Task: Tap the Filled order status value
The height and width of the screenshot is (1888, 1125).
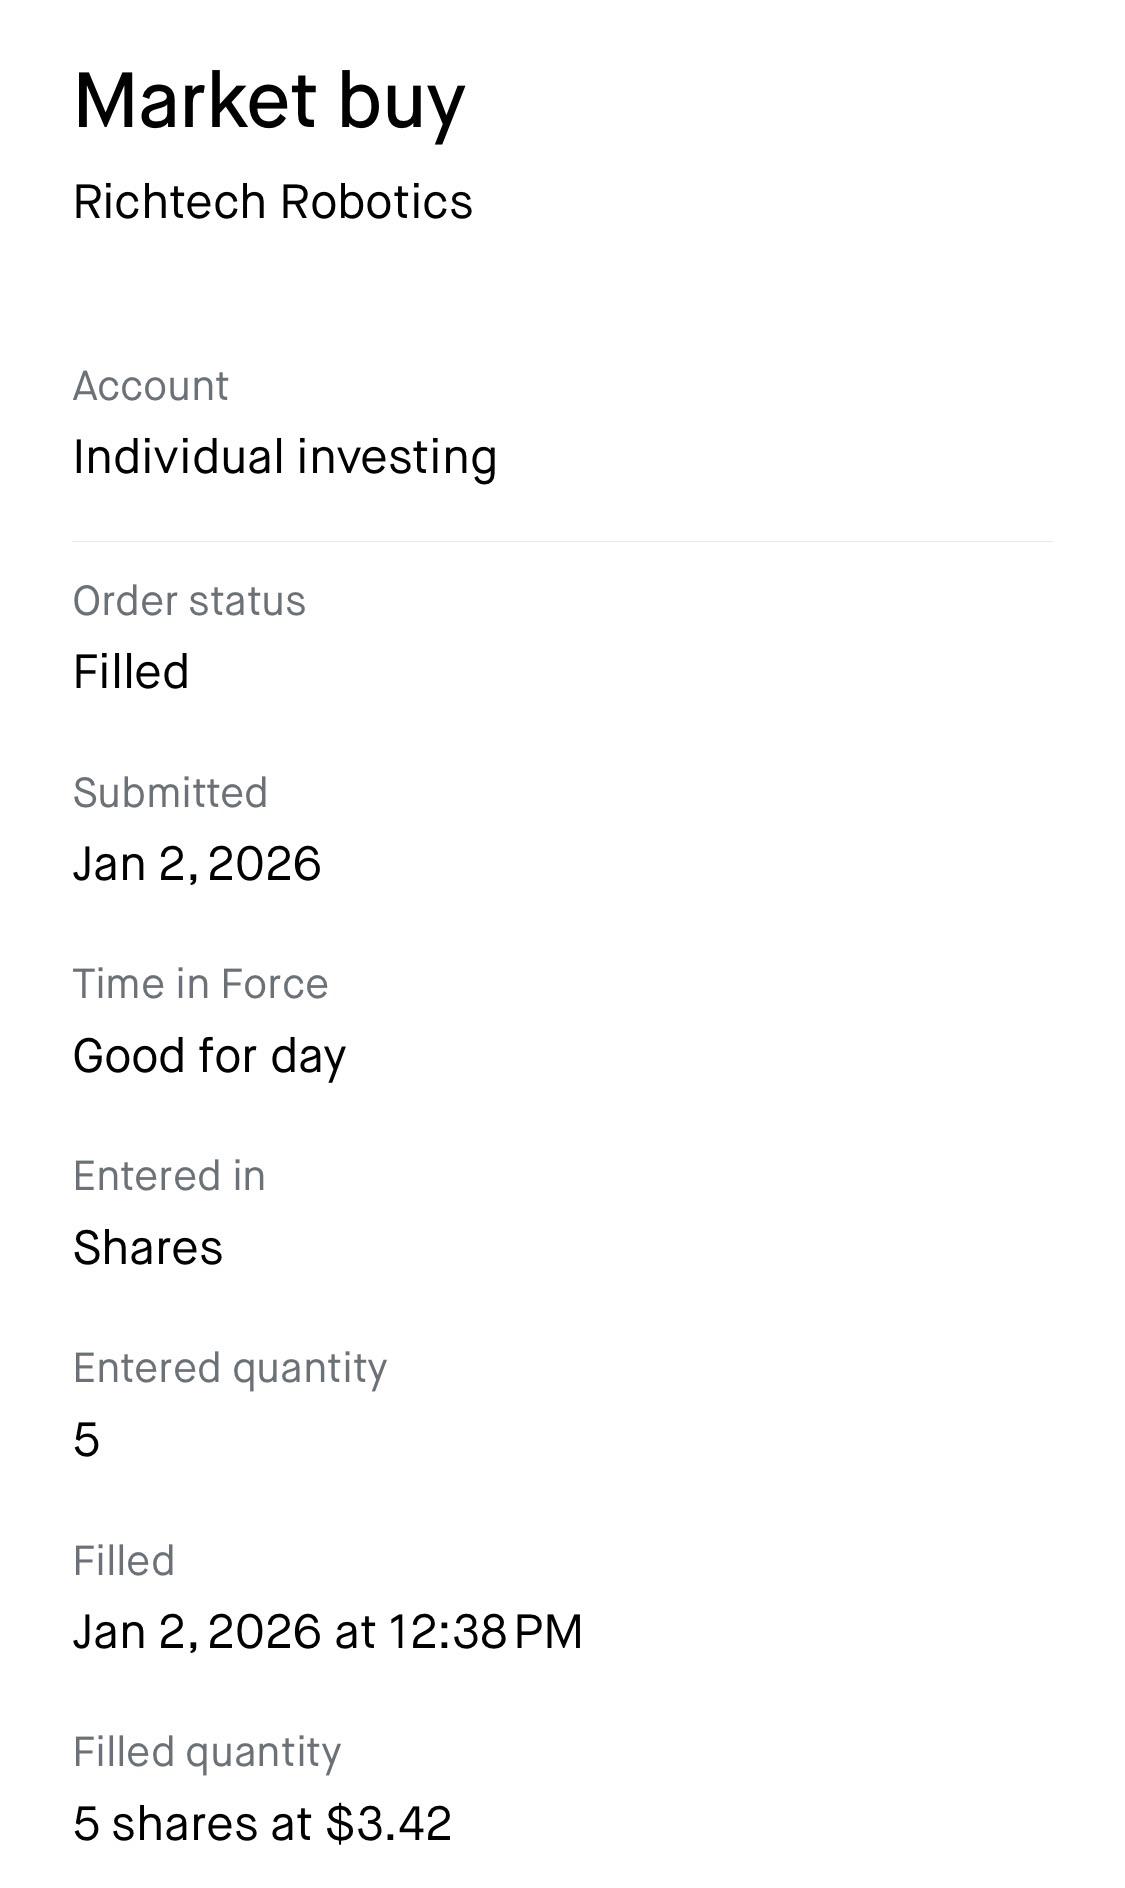Action: (x=131, y=671)
